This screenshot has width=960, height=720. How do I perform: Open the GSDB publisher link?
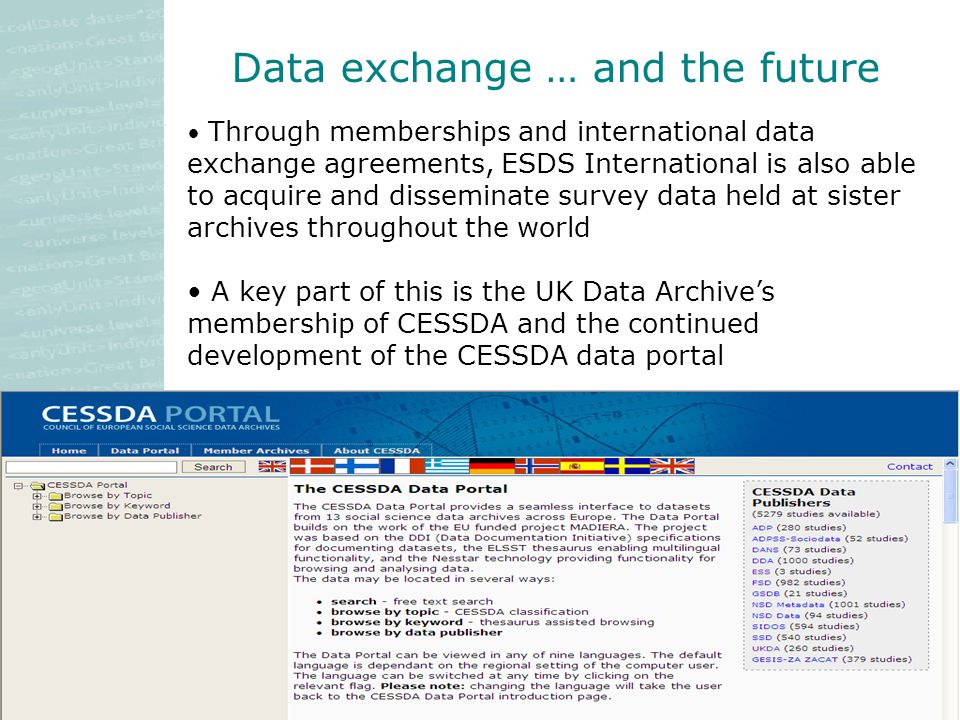[766, 594]
